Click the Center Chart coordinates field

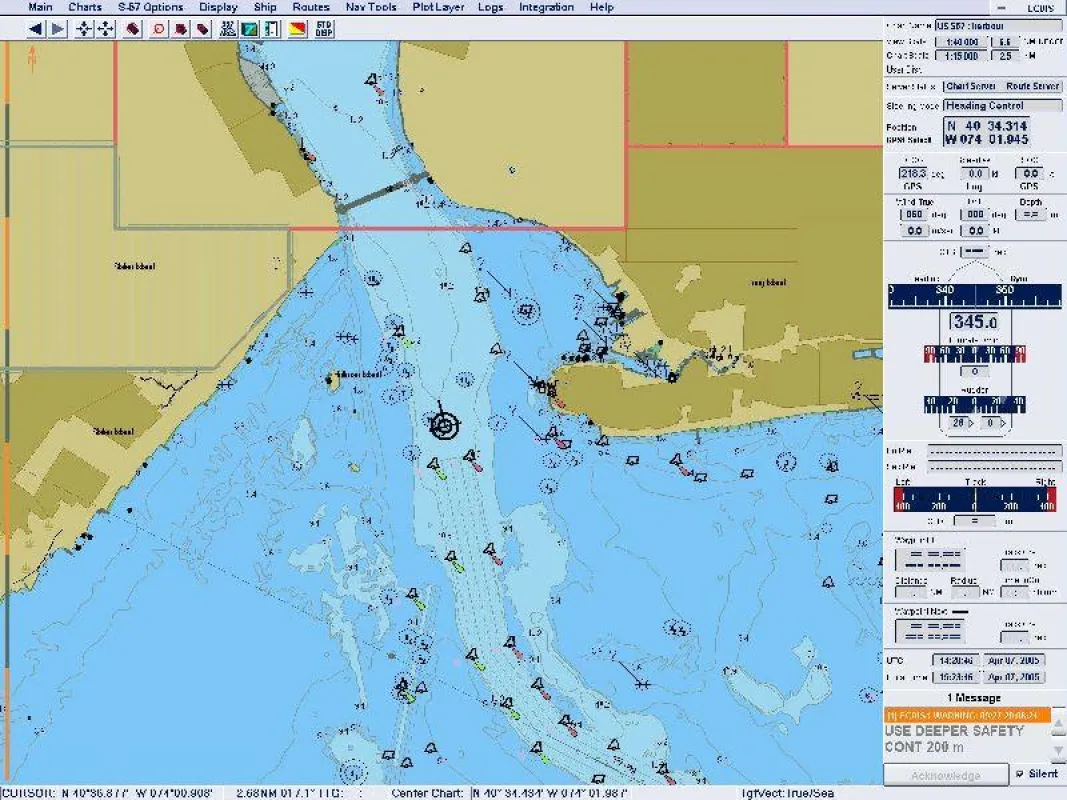[x=551, y=793]
